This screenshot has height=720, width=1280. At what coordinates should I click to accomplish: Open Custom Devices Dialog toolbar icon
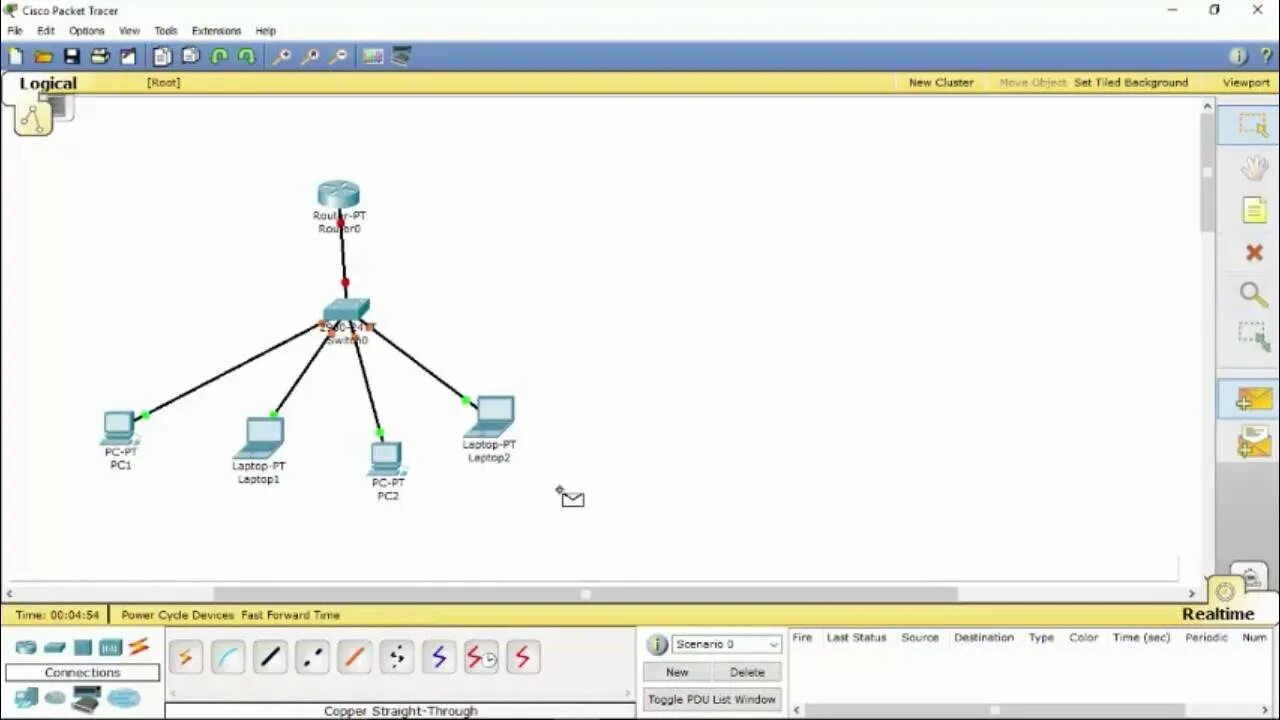click(401, 57)
